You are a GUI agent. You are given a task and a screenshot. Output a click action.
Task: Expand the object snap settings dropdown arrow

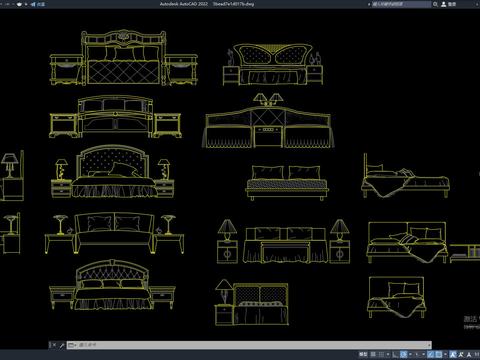click(x=445, y=354)
